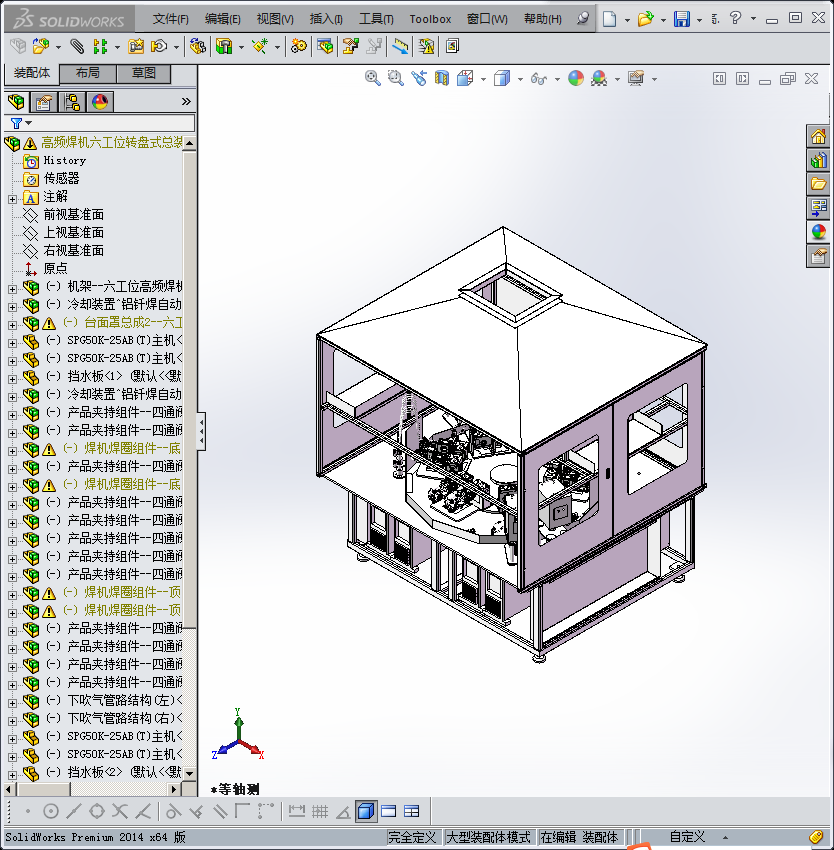The image size is (834, 850).
Task: Open Hide/Show Items dropdown arrow
Action: [x=557, y=80]
